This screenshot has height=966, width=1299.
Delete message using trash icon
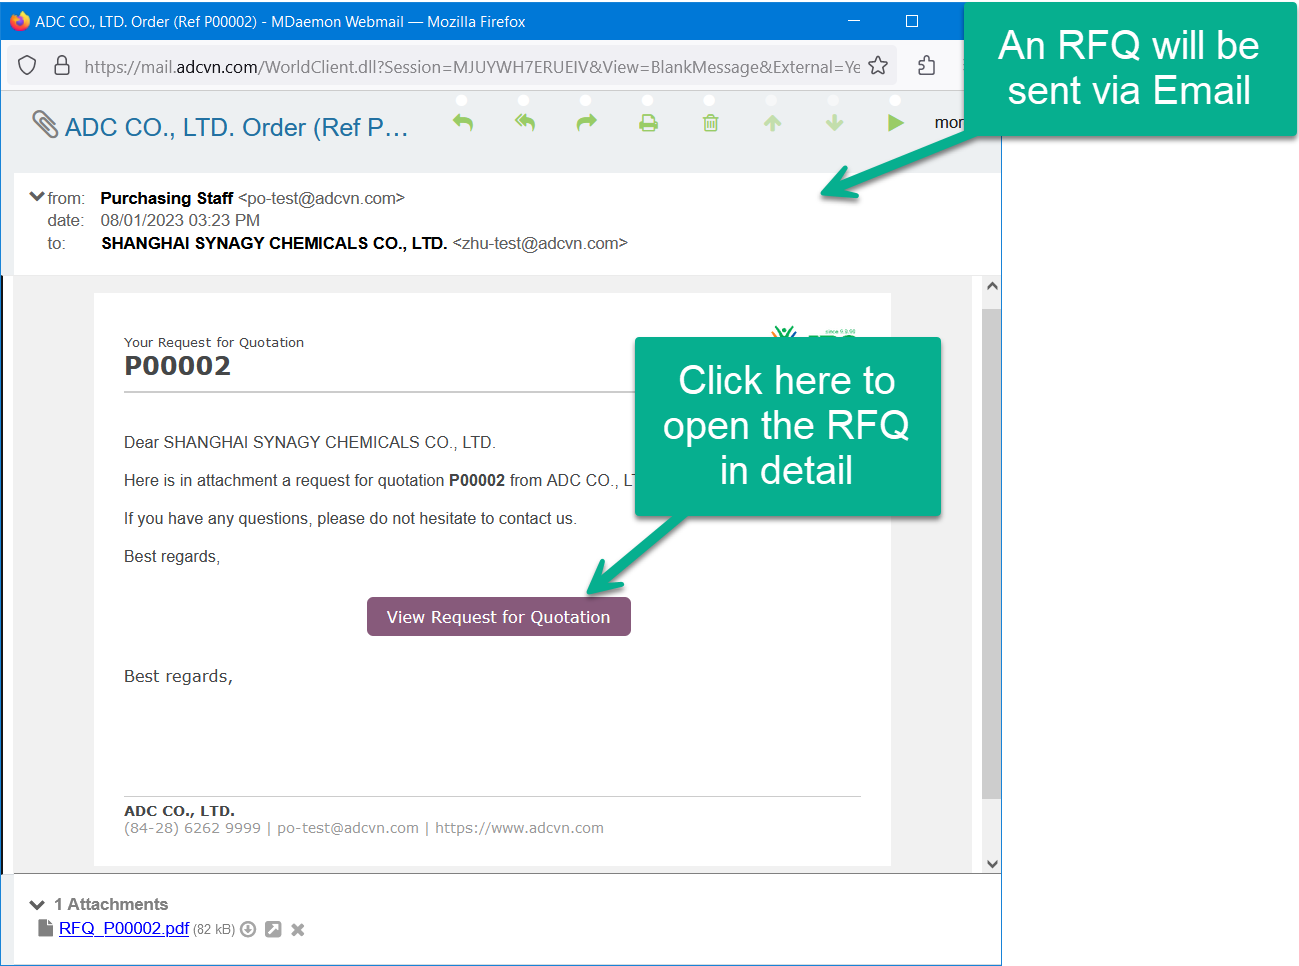click(x=710, y=123)
